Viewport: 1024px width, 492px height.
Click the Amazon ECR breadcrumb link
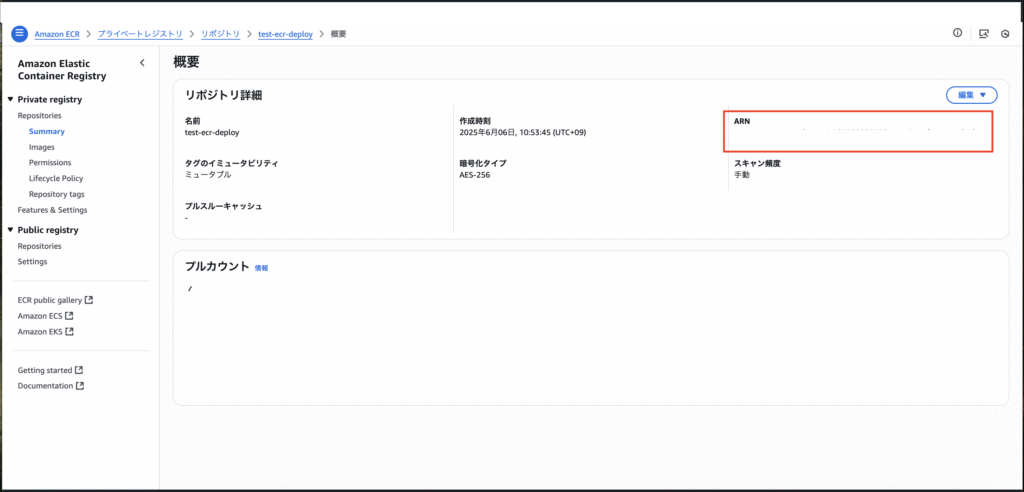(x=57, y=34)
